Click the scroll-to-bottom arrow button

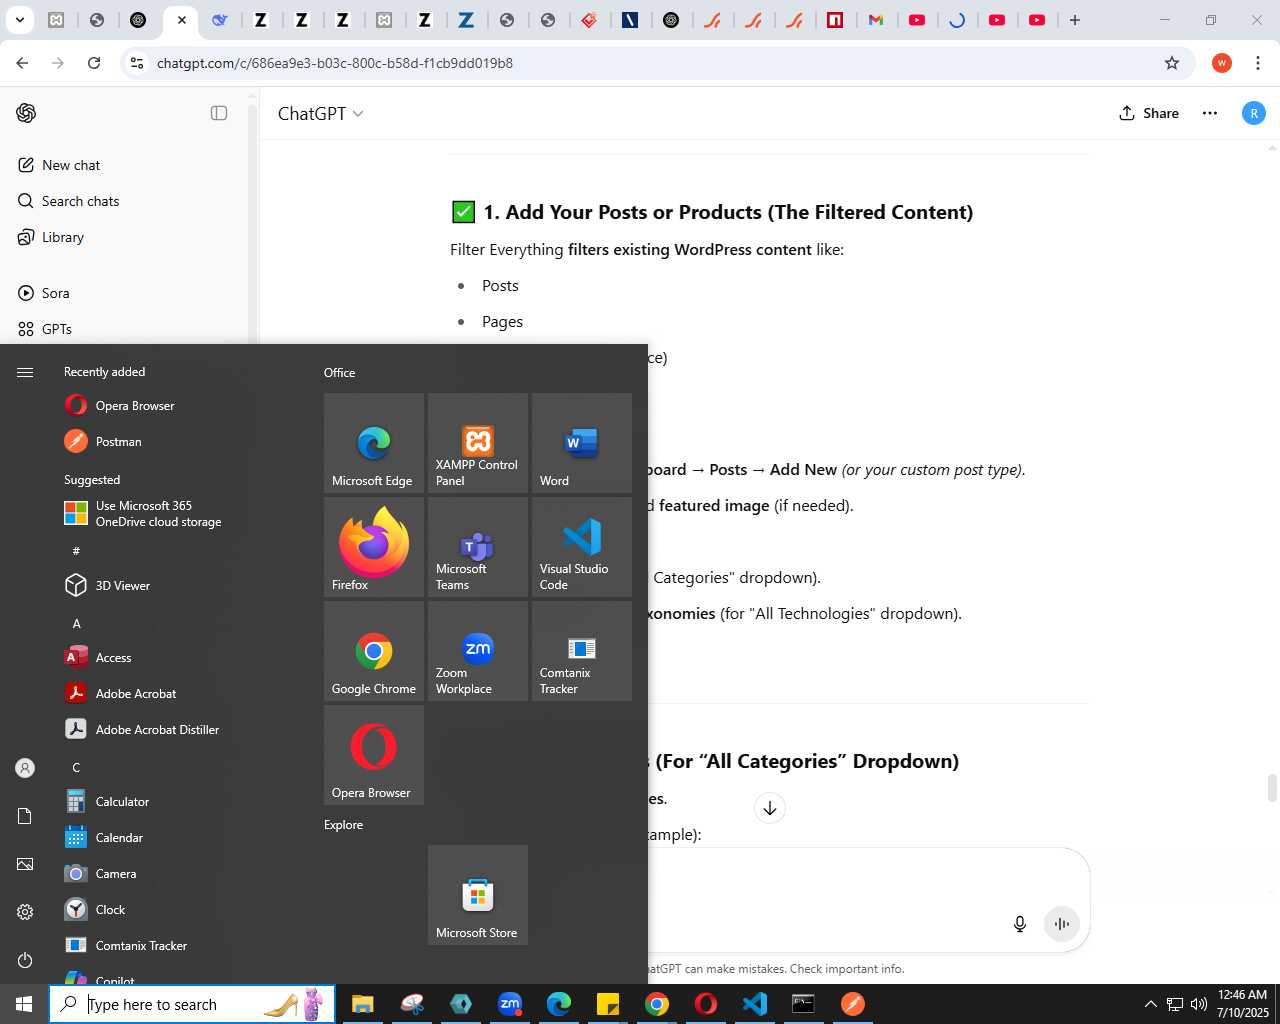[x=770, y=808]
